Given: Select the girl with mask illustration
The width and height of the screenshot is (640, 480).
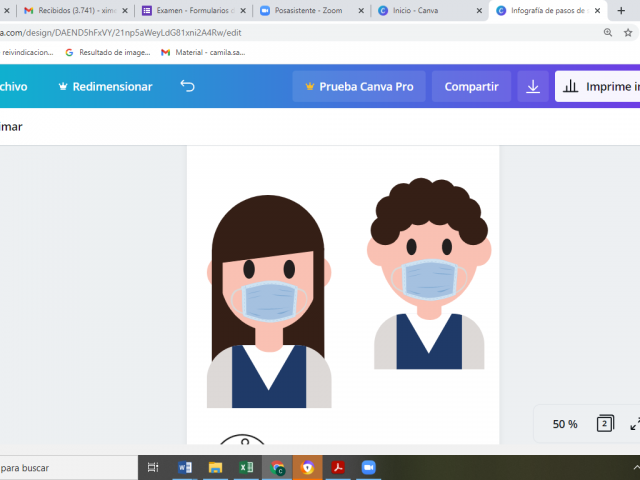Looking at the screenshot, I should tap(267, 300).
